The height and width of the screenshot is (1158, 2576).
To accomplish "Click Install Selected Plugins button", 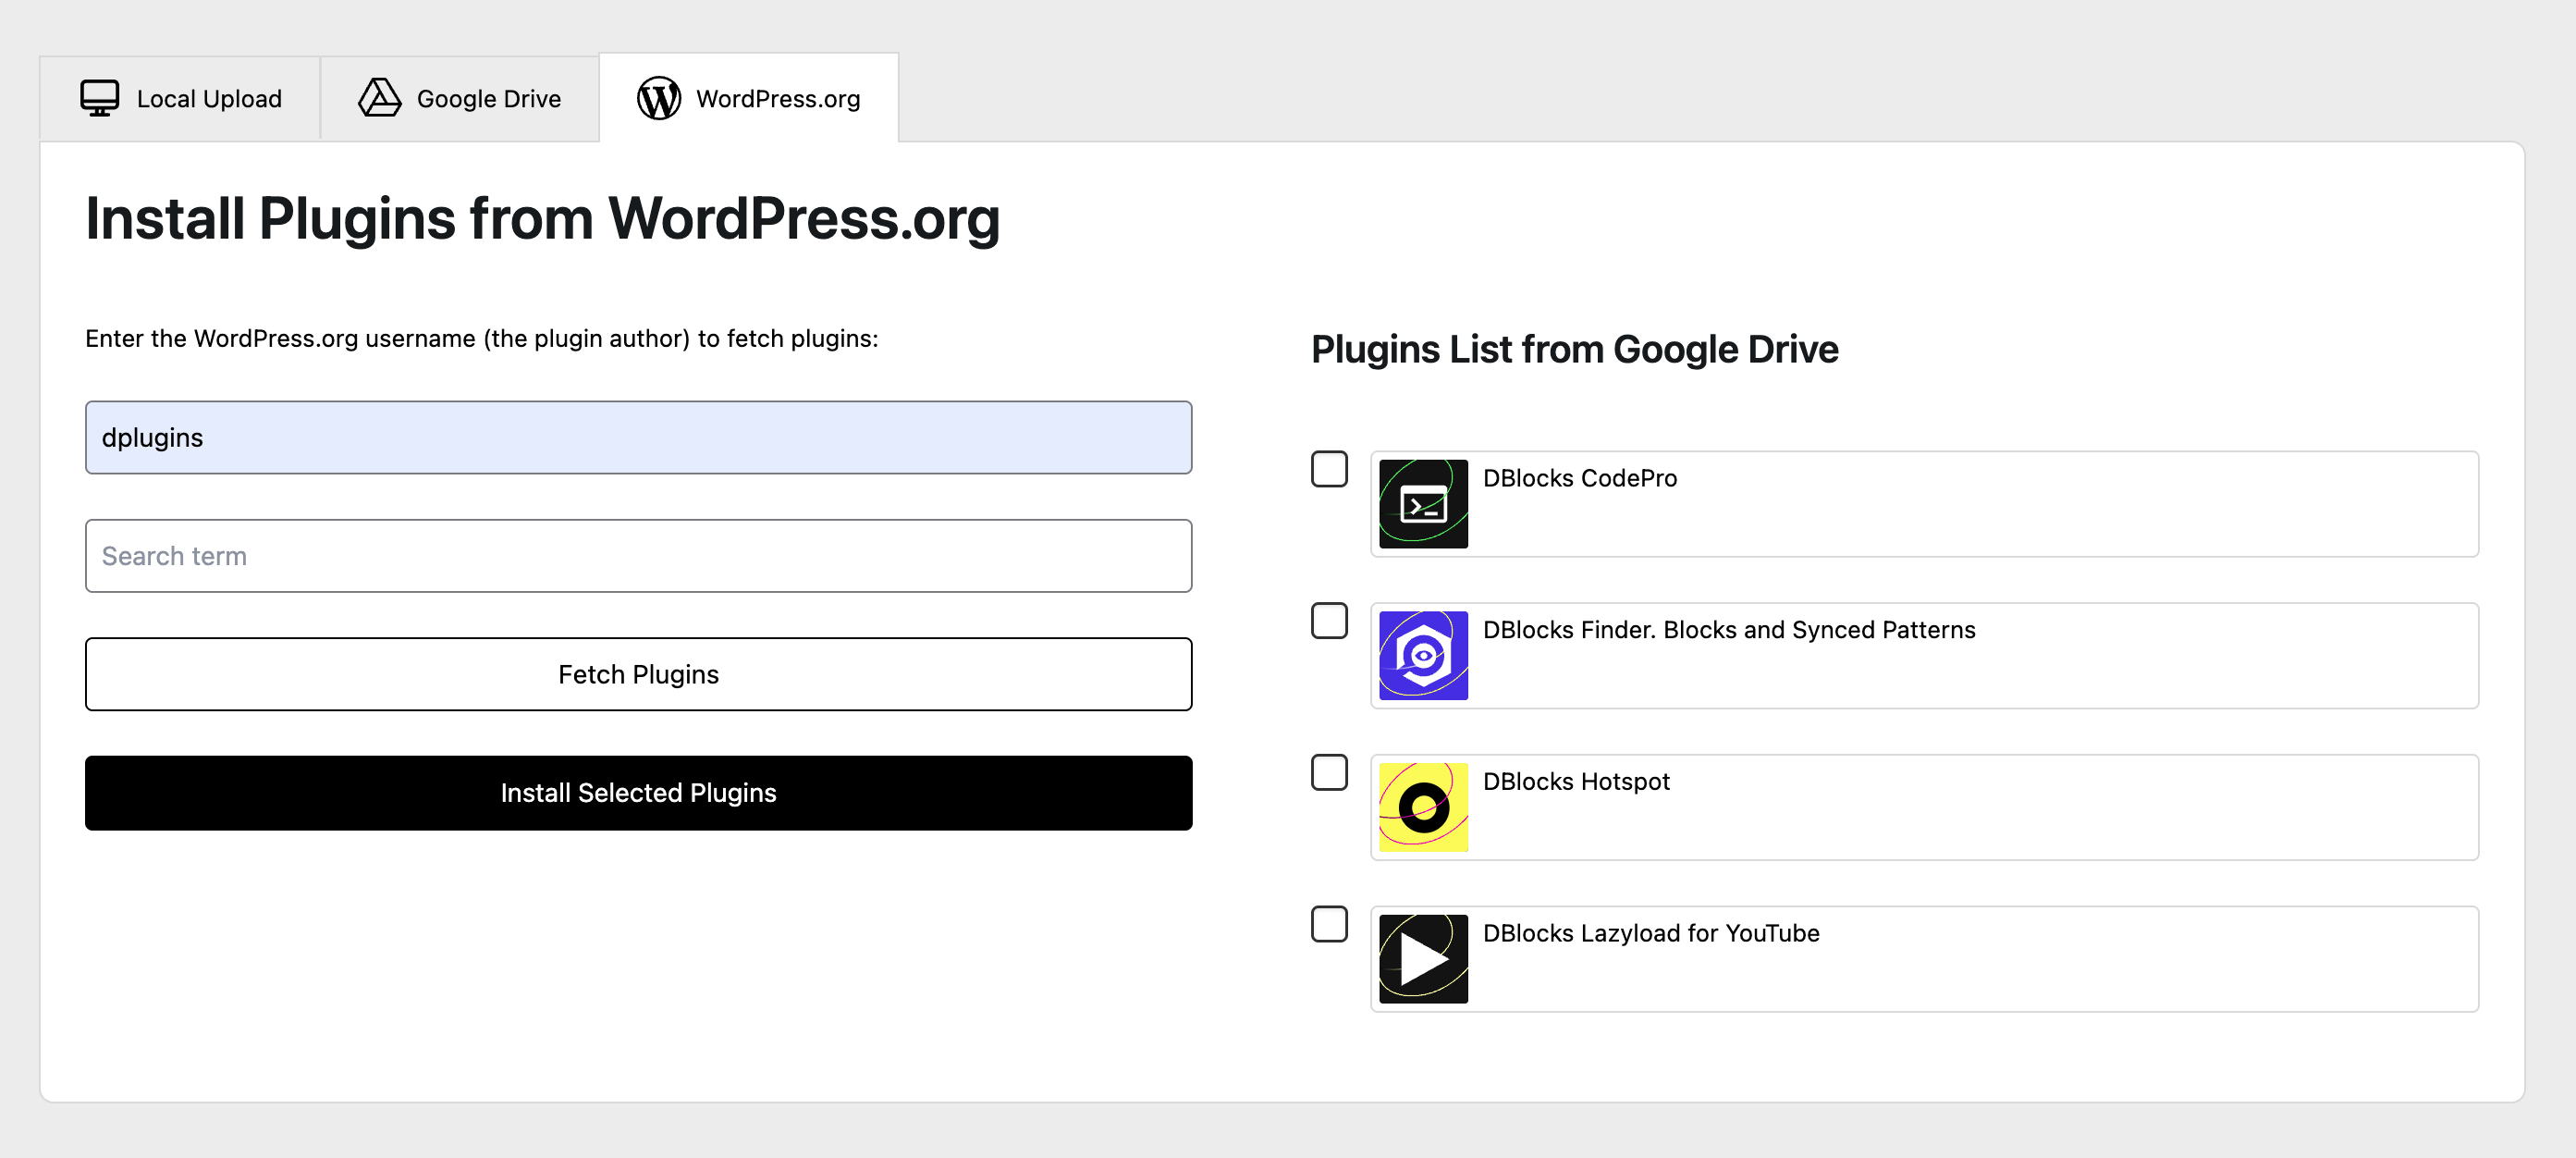I will (x=639, y=793).
